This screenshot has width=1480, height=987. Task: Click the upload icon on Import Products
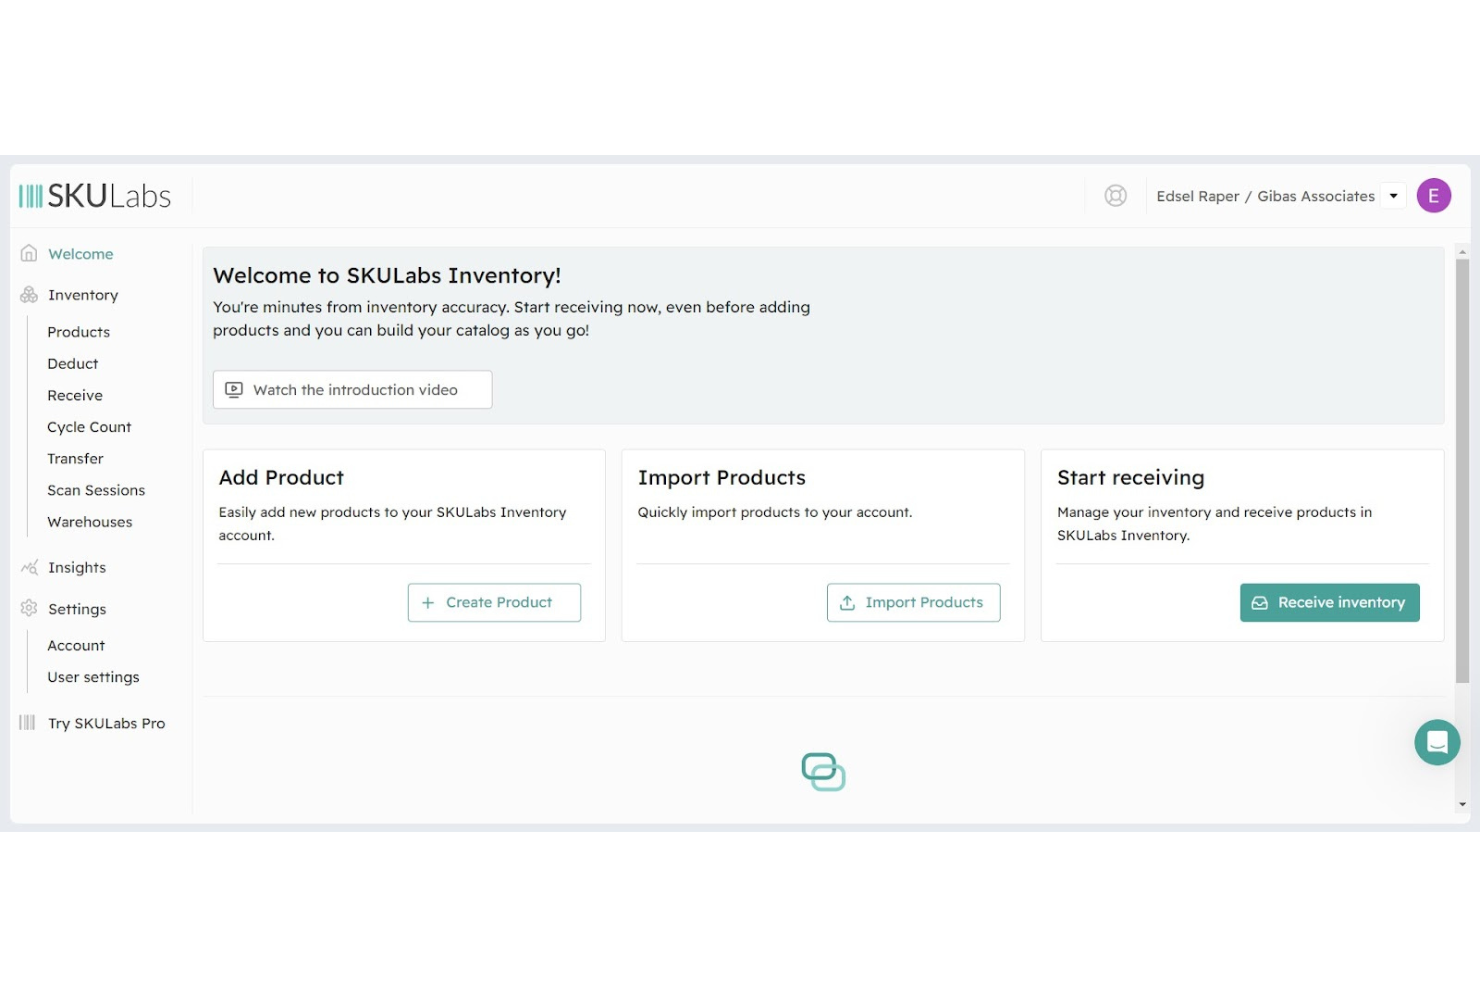847,603
